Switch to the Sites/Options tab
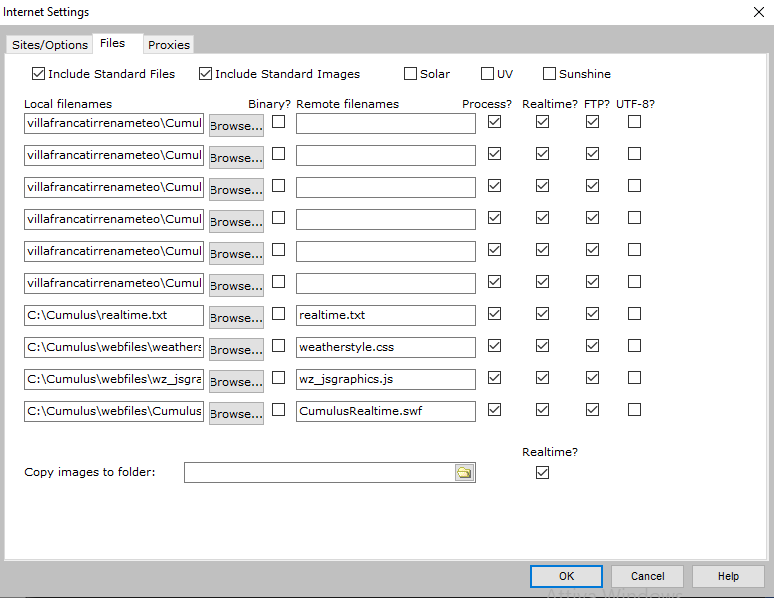The width and height of the screenshot is (774, 598). click(50, 45)
